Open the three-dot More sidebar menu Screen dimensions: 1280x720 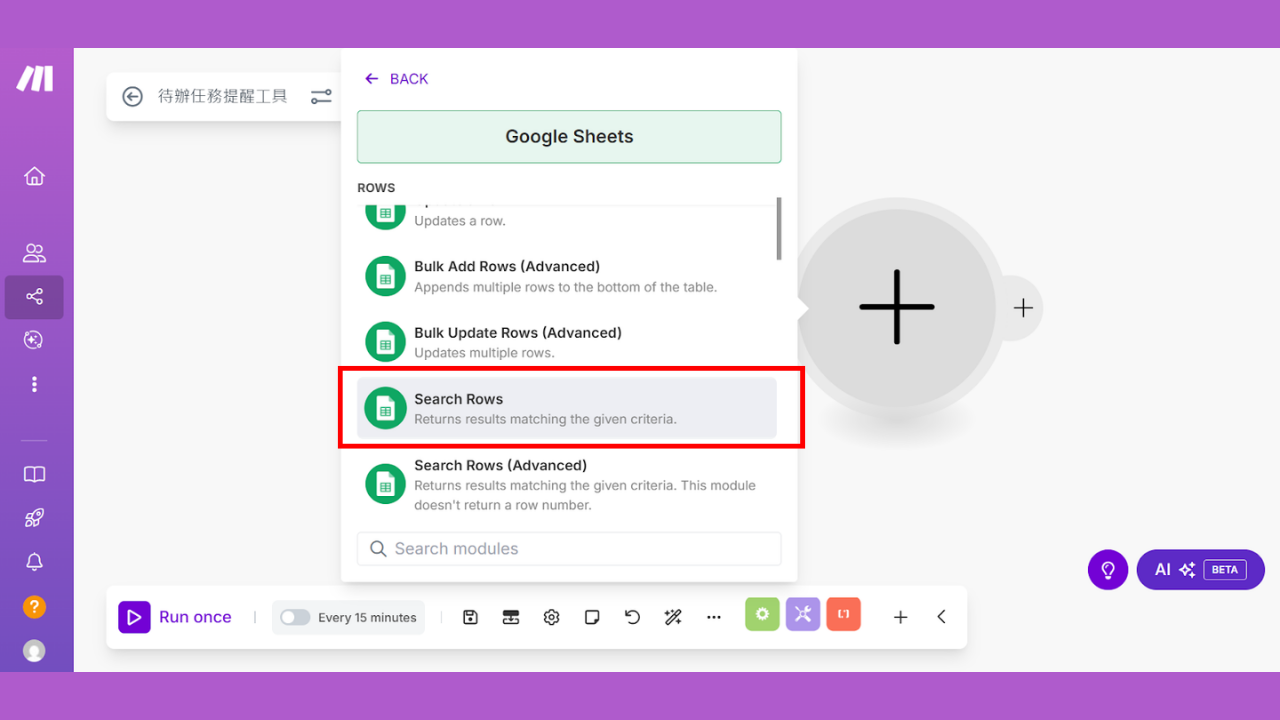coord(35,384)
